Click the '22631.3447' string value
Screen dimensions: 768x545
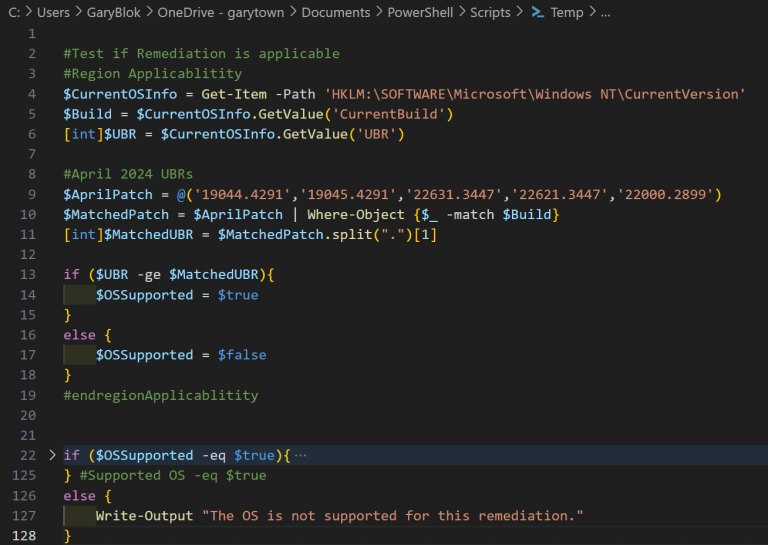(454, 194)
